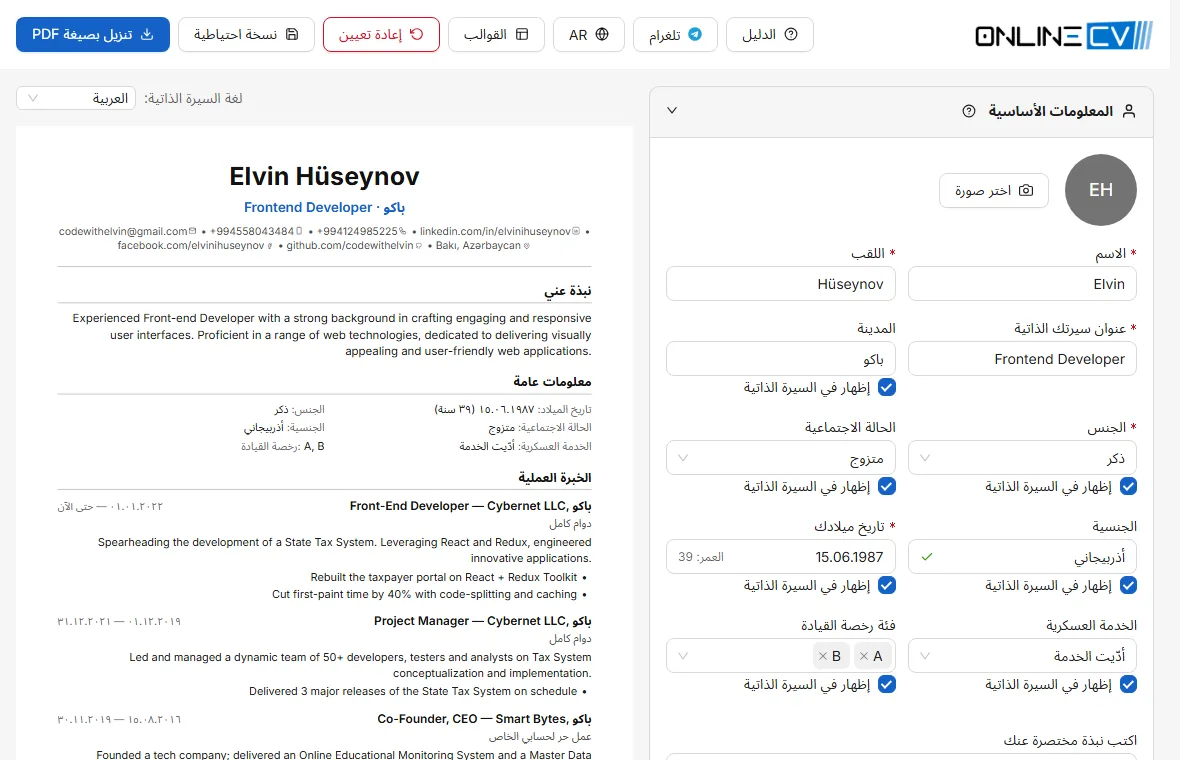Click the CV title field Frontend Developer

(x=1022, y=359)
